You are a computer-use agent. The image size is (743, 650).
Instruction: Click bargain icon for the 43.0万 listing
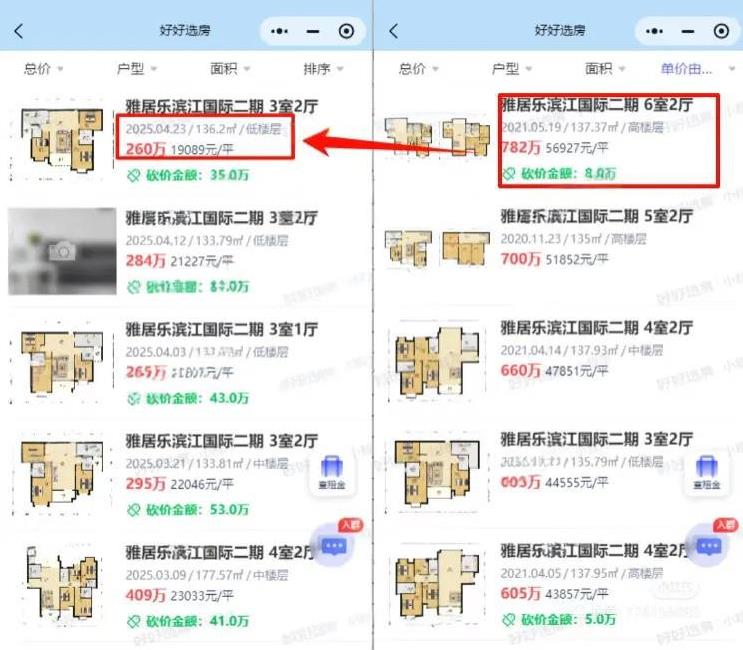[134, 398]
